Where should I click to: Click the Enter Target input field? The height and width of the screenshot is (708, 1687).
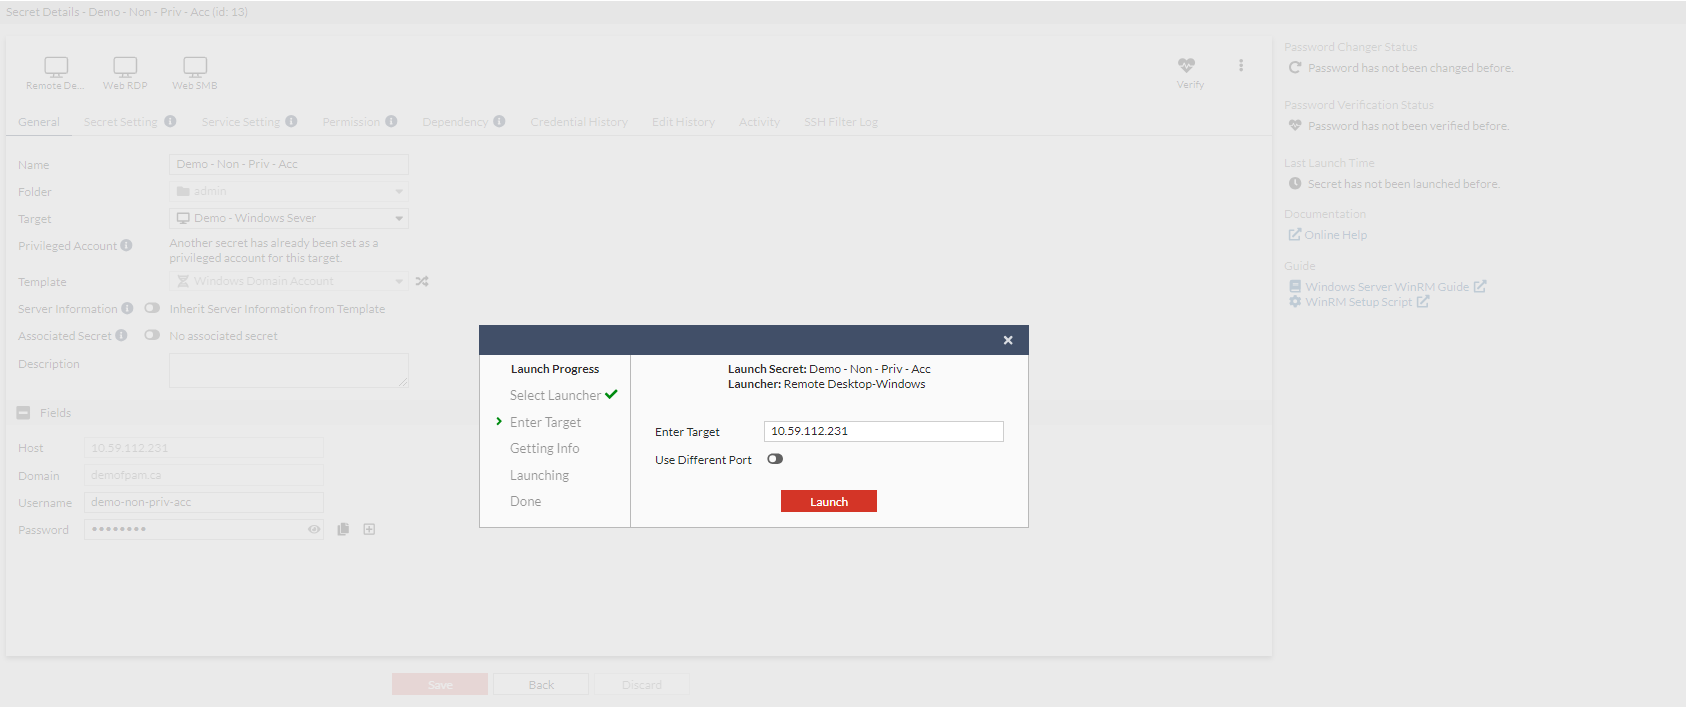pyautogui.click(x=884, y=431)
